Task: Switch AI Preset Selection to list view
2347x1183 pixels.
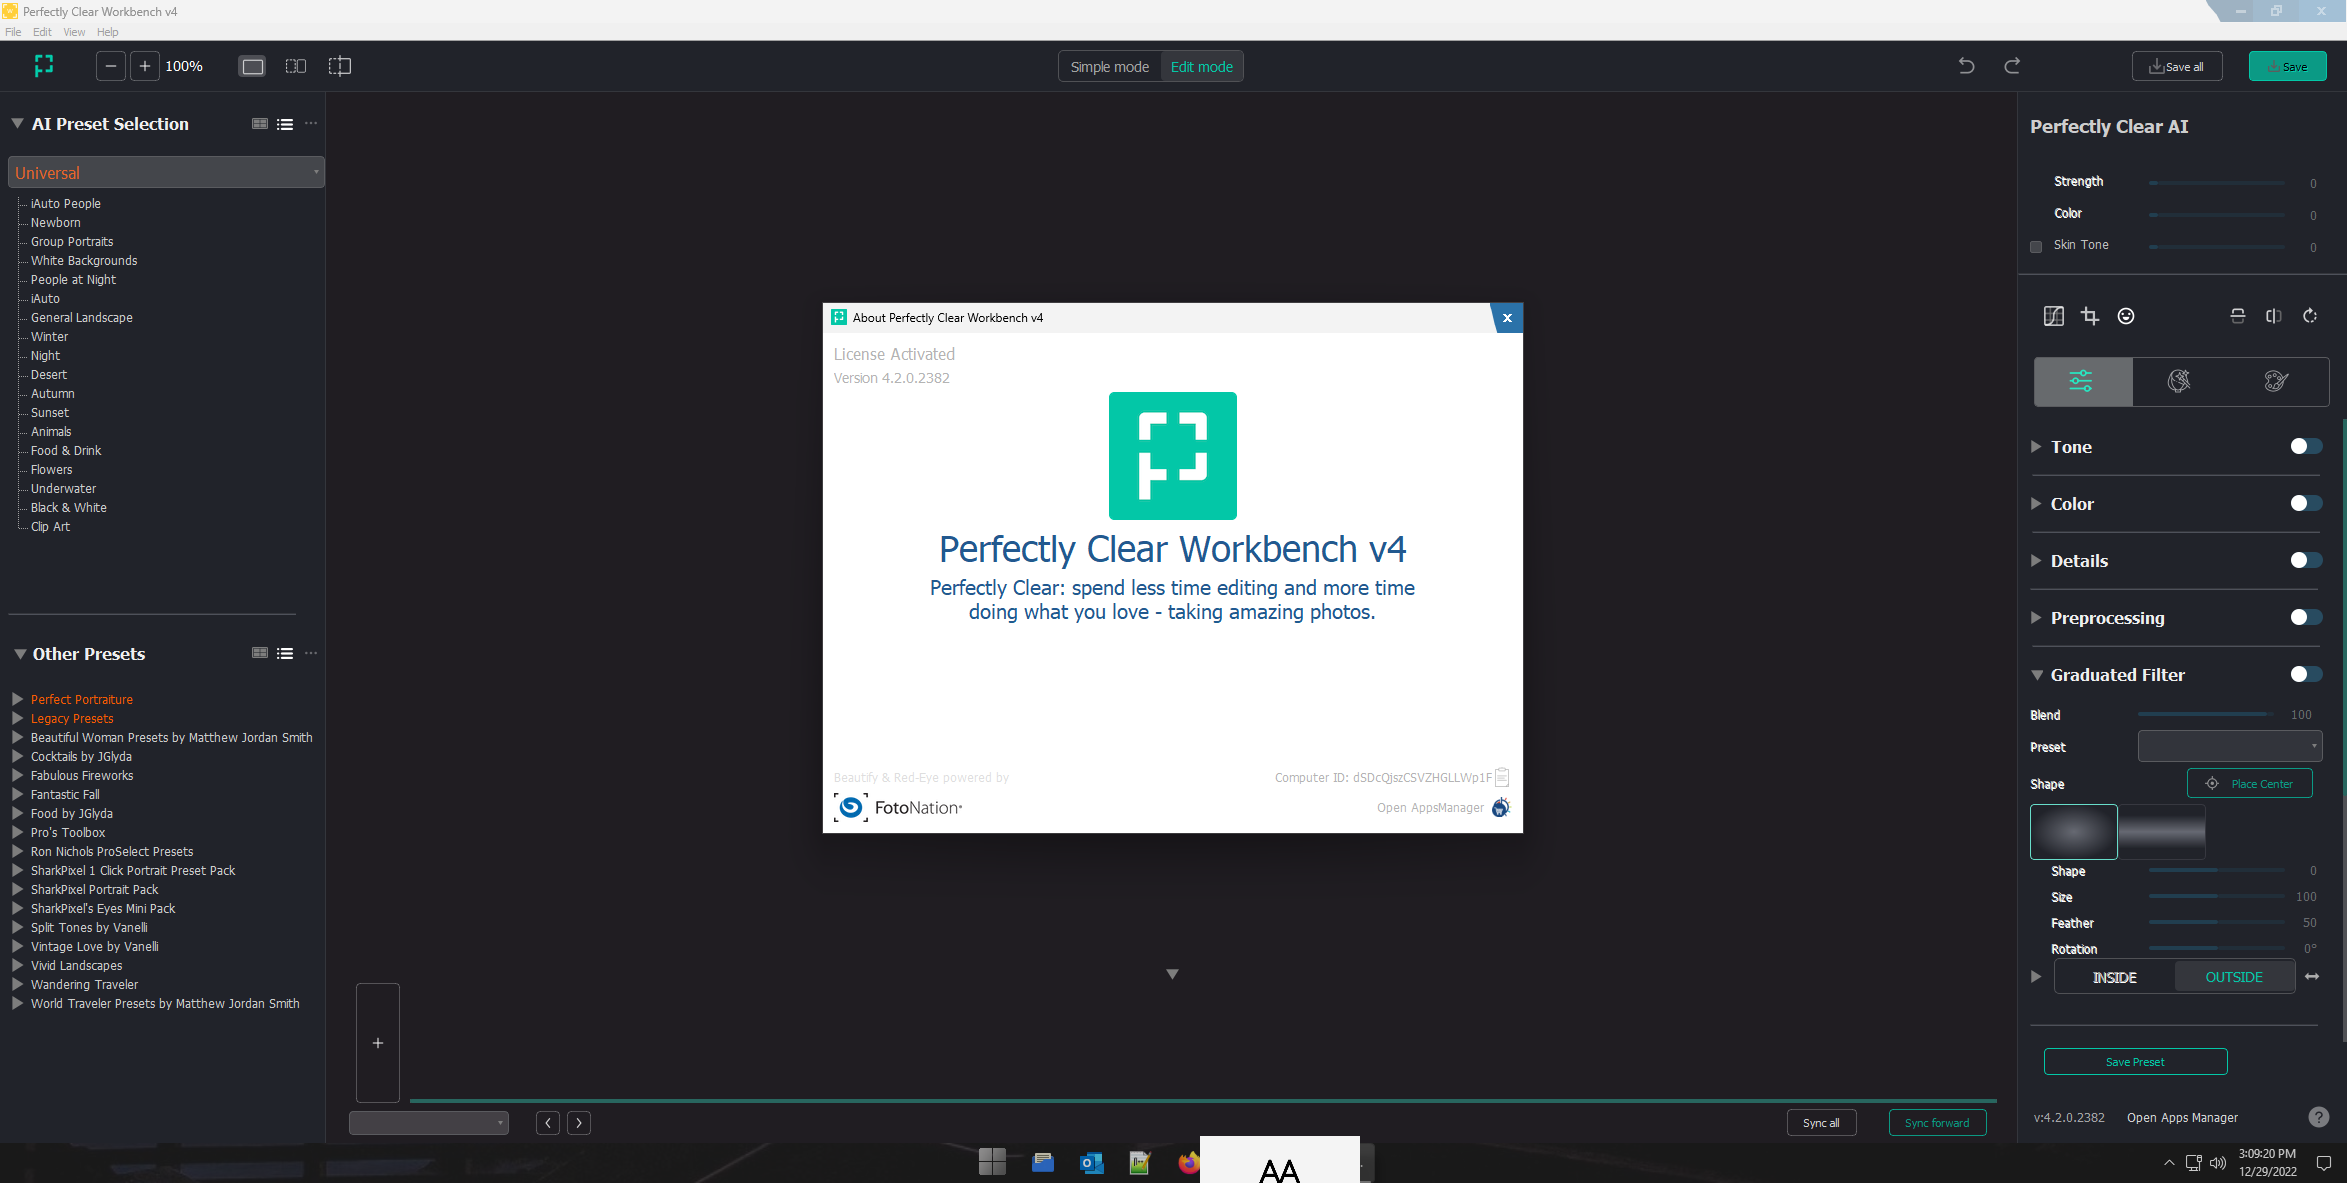Action: click(x=285, y=124)
